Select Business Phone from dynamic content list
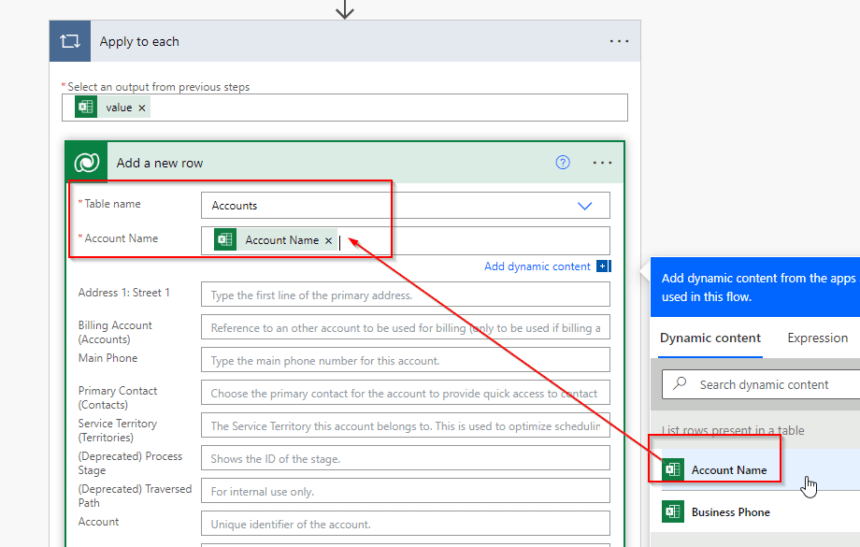860x547 pixels. pos(761,512)
